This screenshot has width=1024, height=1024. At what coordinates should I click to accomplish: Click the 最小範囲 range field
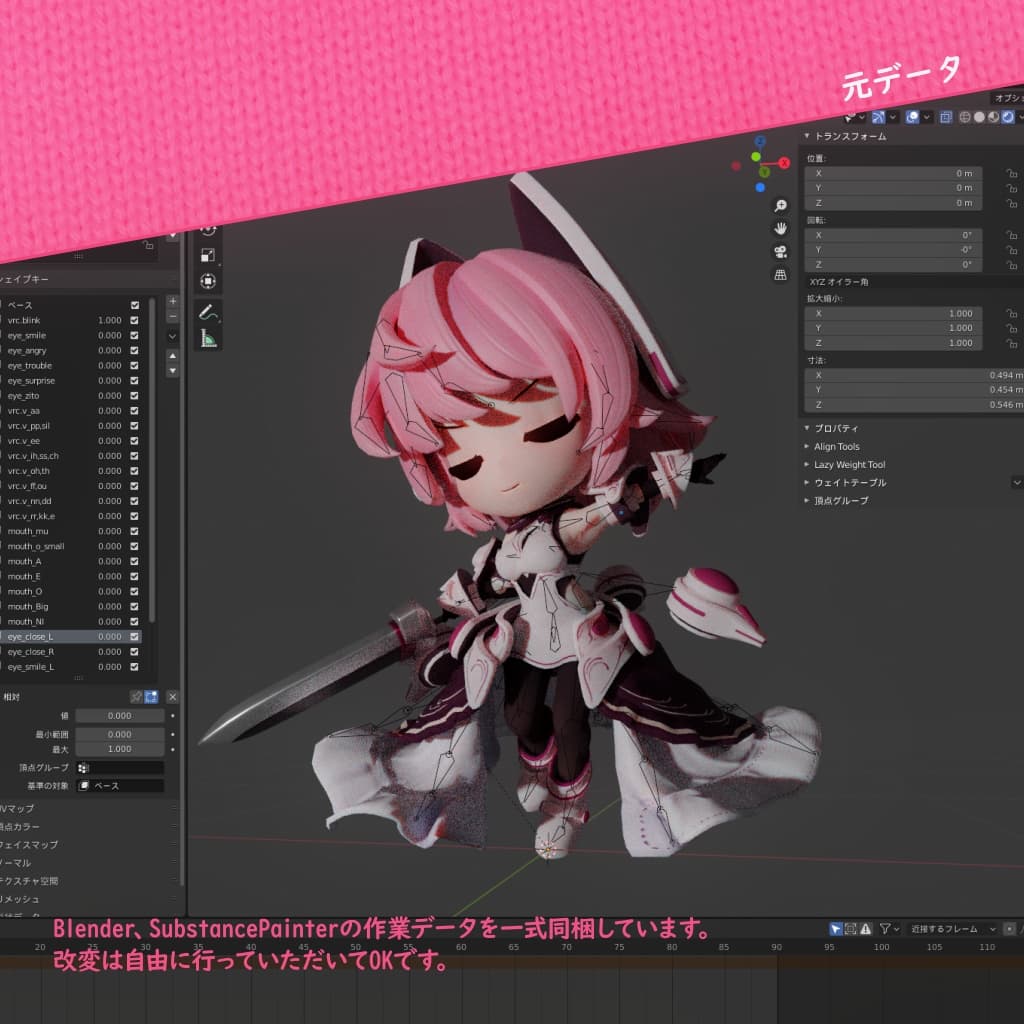coord(120,734)
